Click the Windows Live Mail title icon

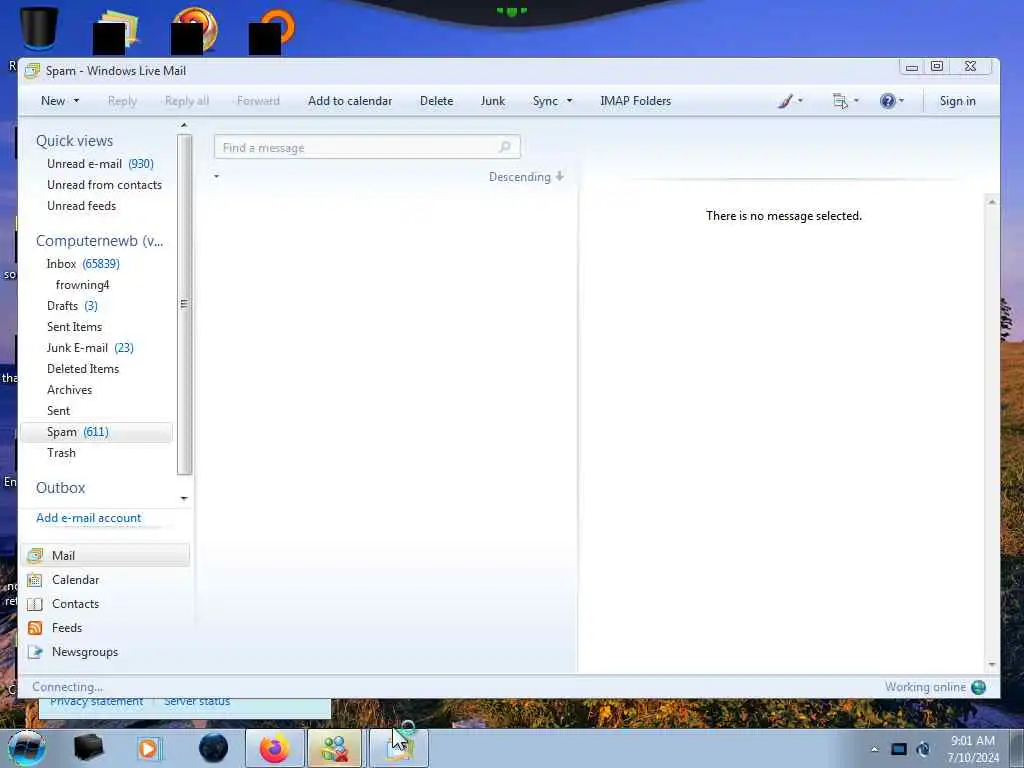32,71
